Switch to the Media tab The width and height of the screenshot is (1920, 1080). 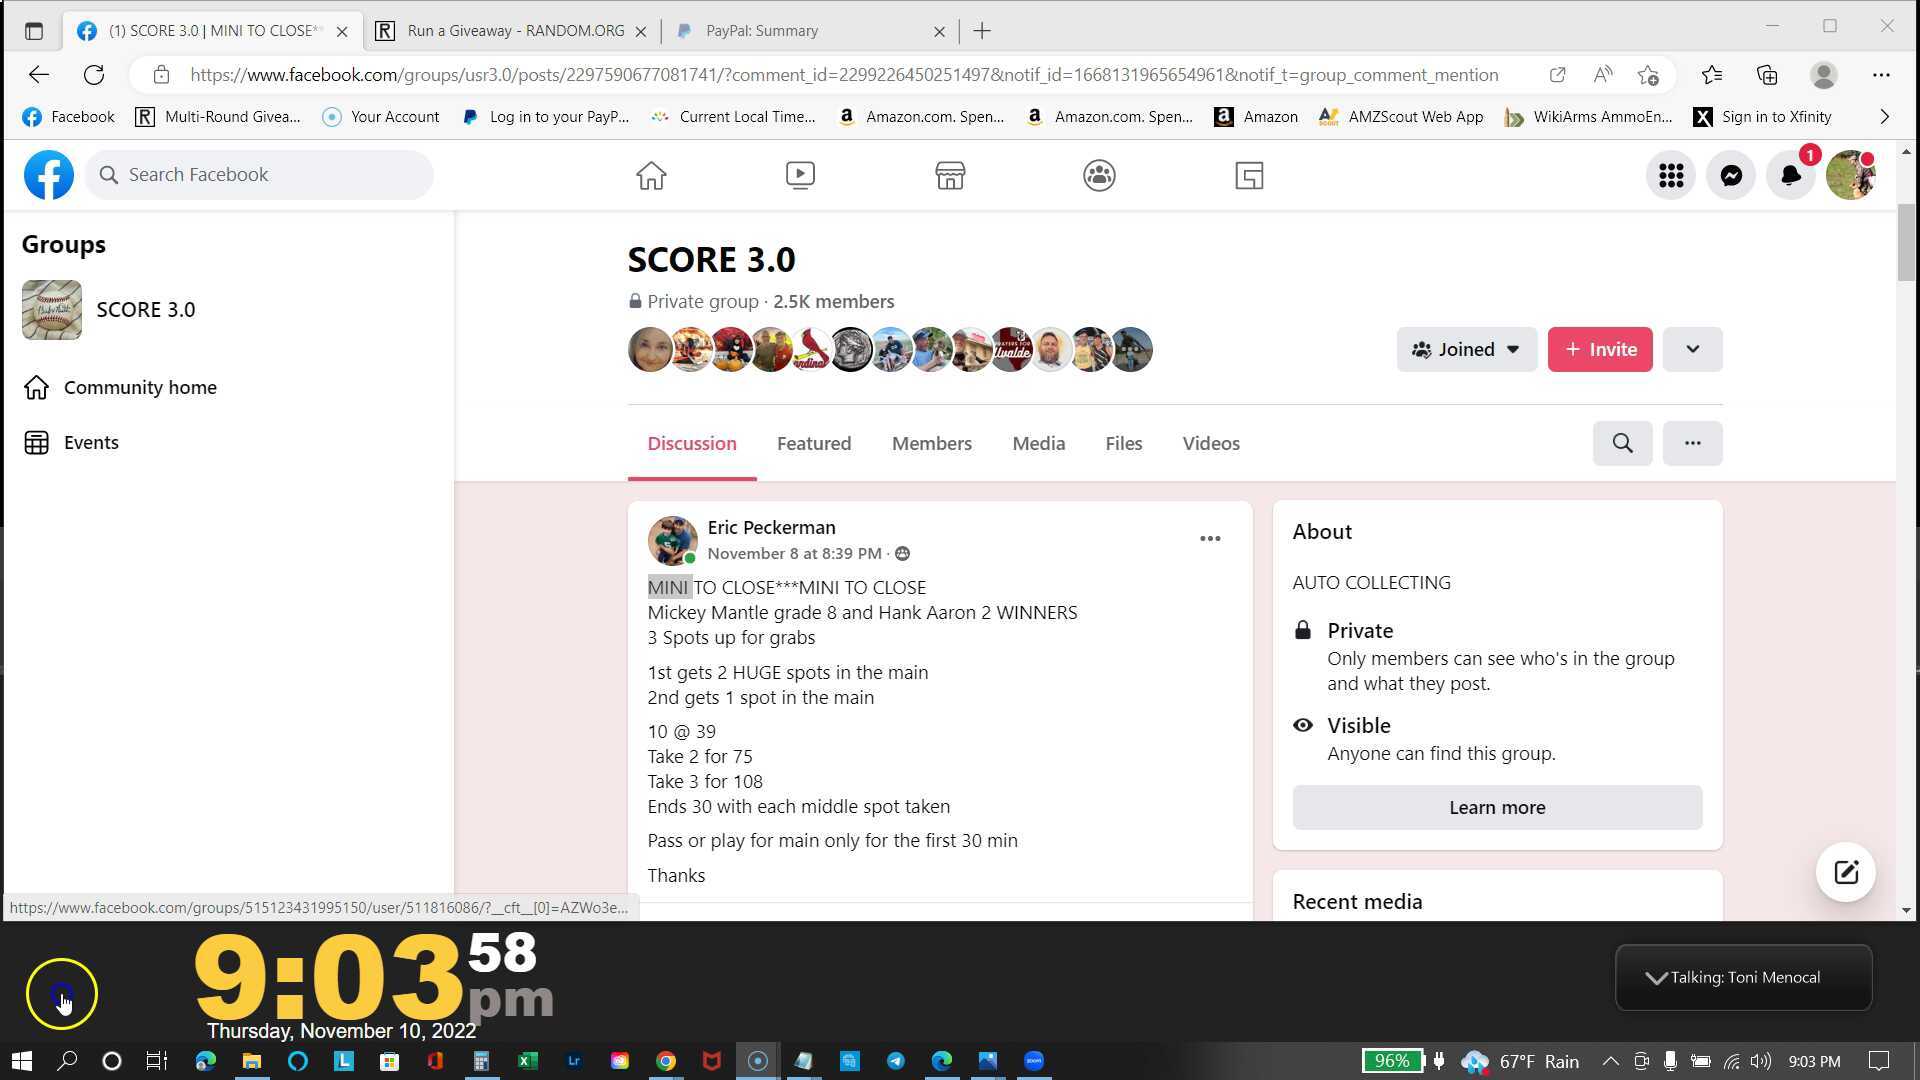point(1038,443)
